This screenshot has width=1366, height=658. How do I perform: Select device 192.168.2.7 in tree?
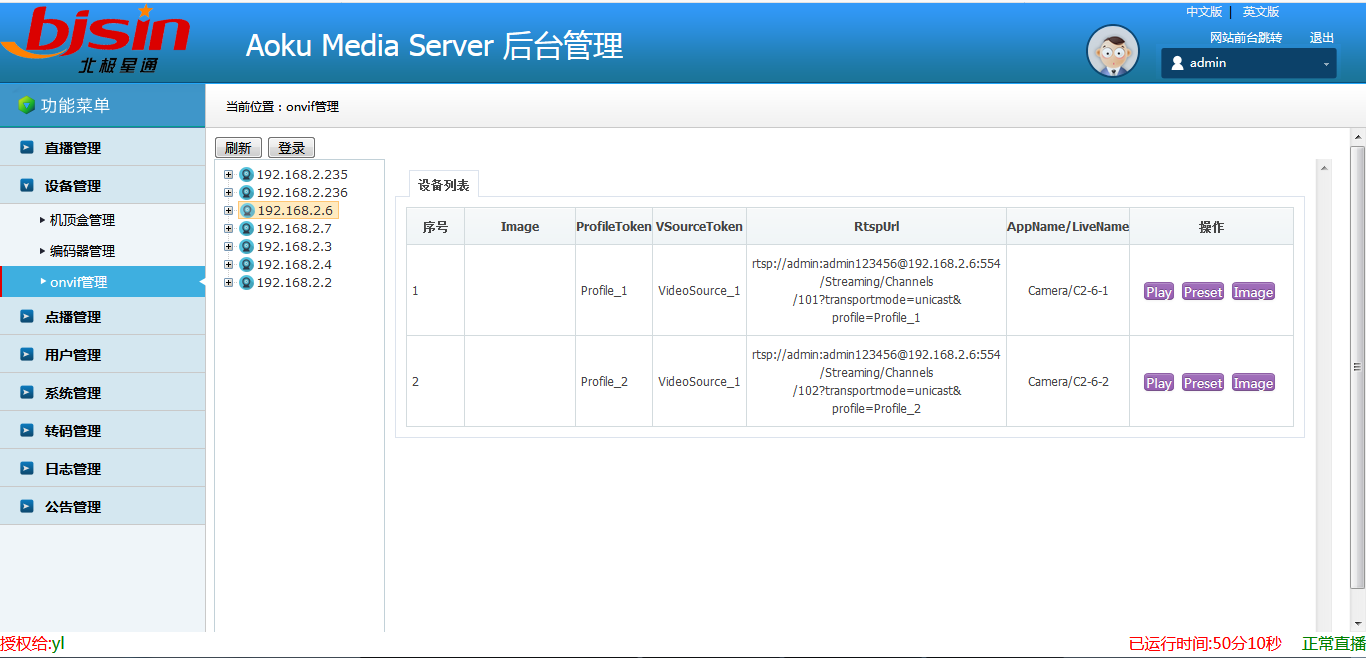point(294,229)
